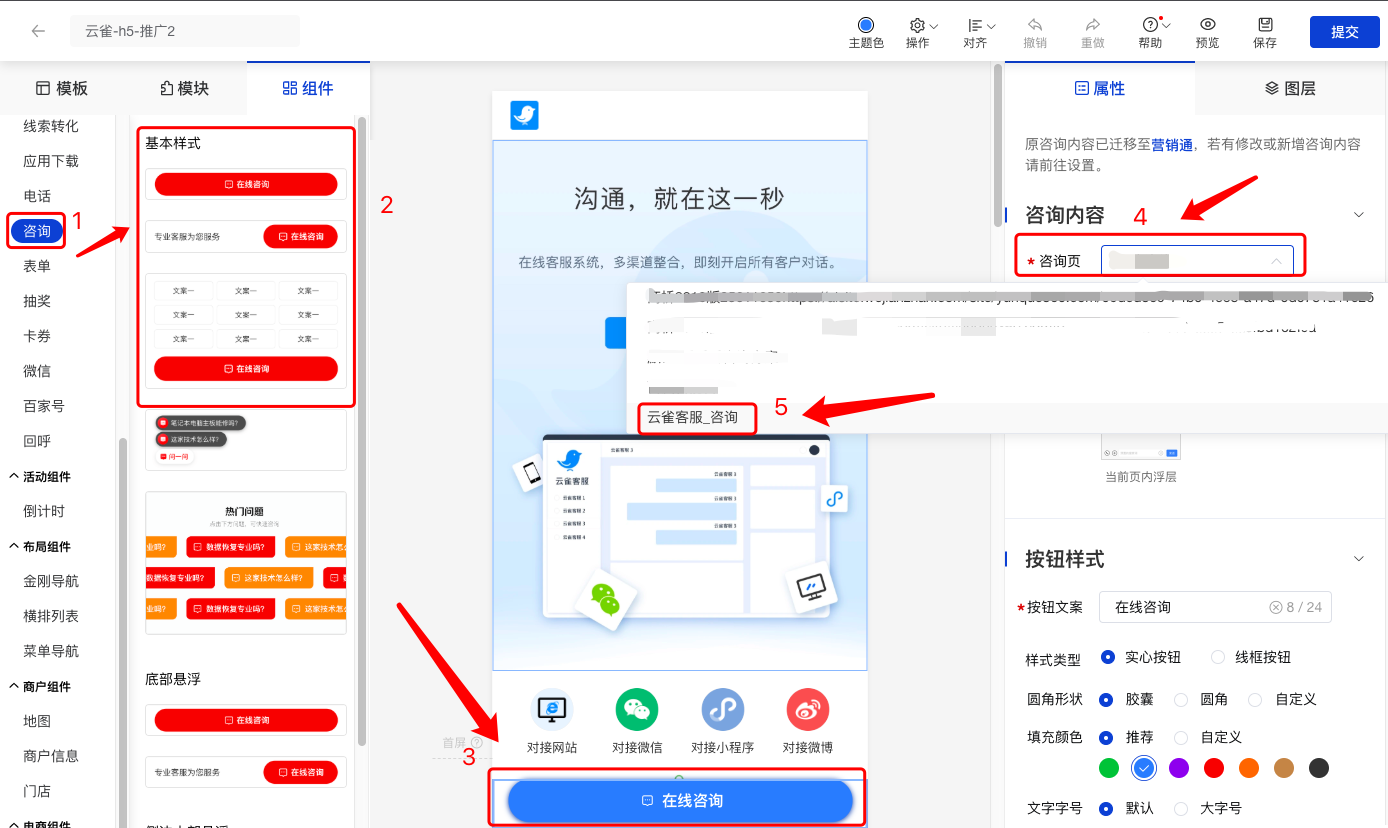Switch to the 模板 tab
This screenshot has width=1388, height=828.
62,88
